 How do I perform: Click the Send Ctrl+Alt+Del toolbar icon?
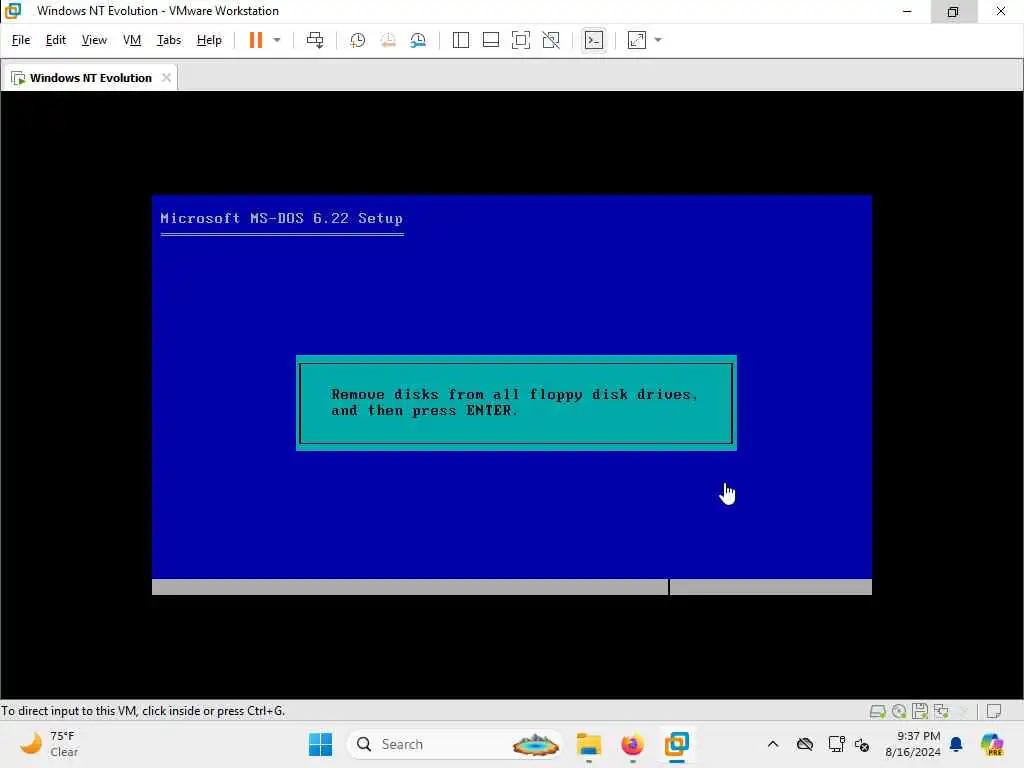(315, 40)
